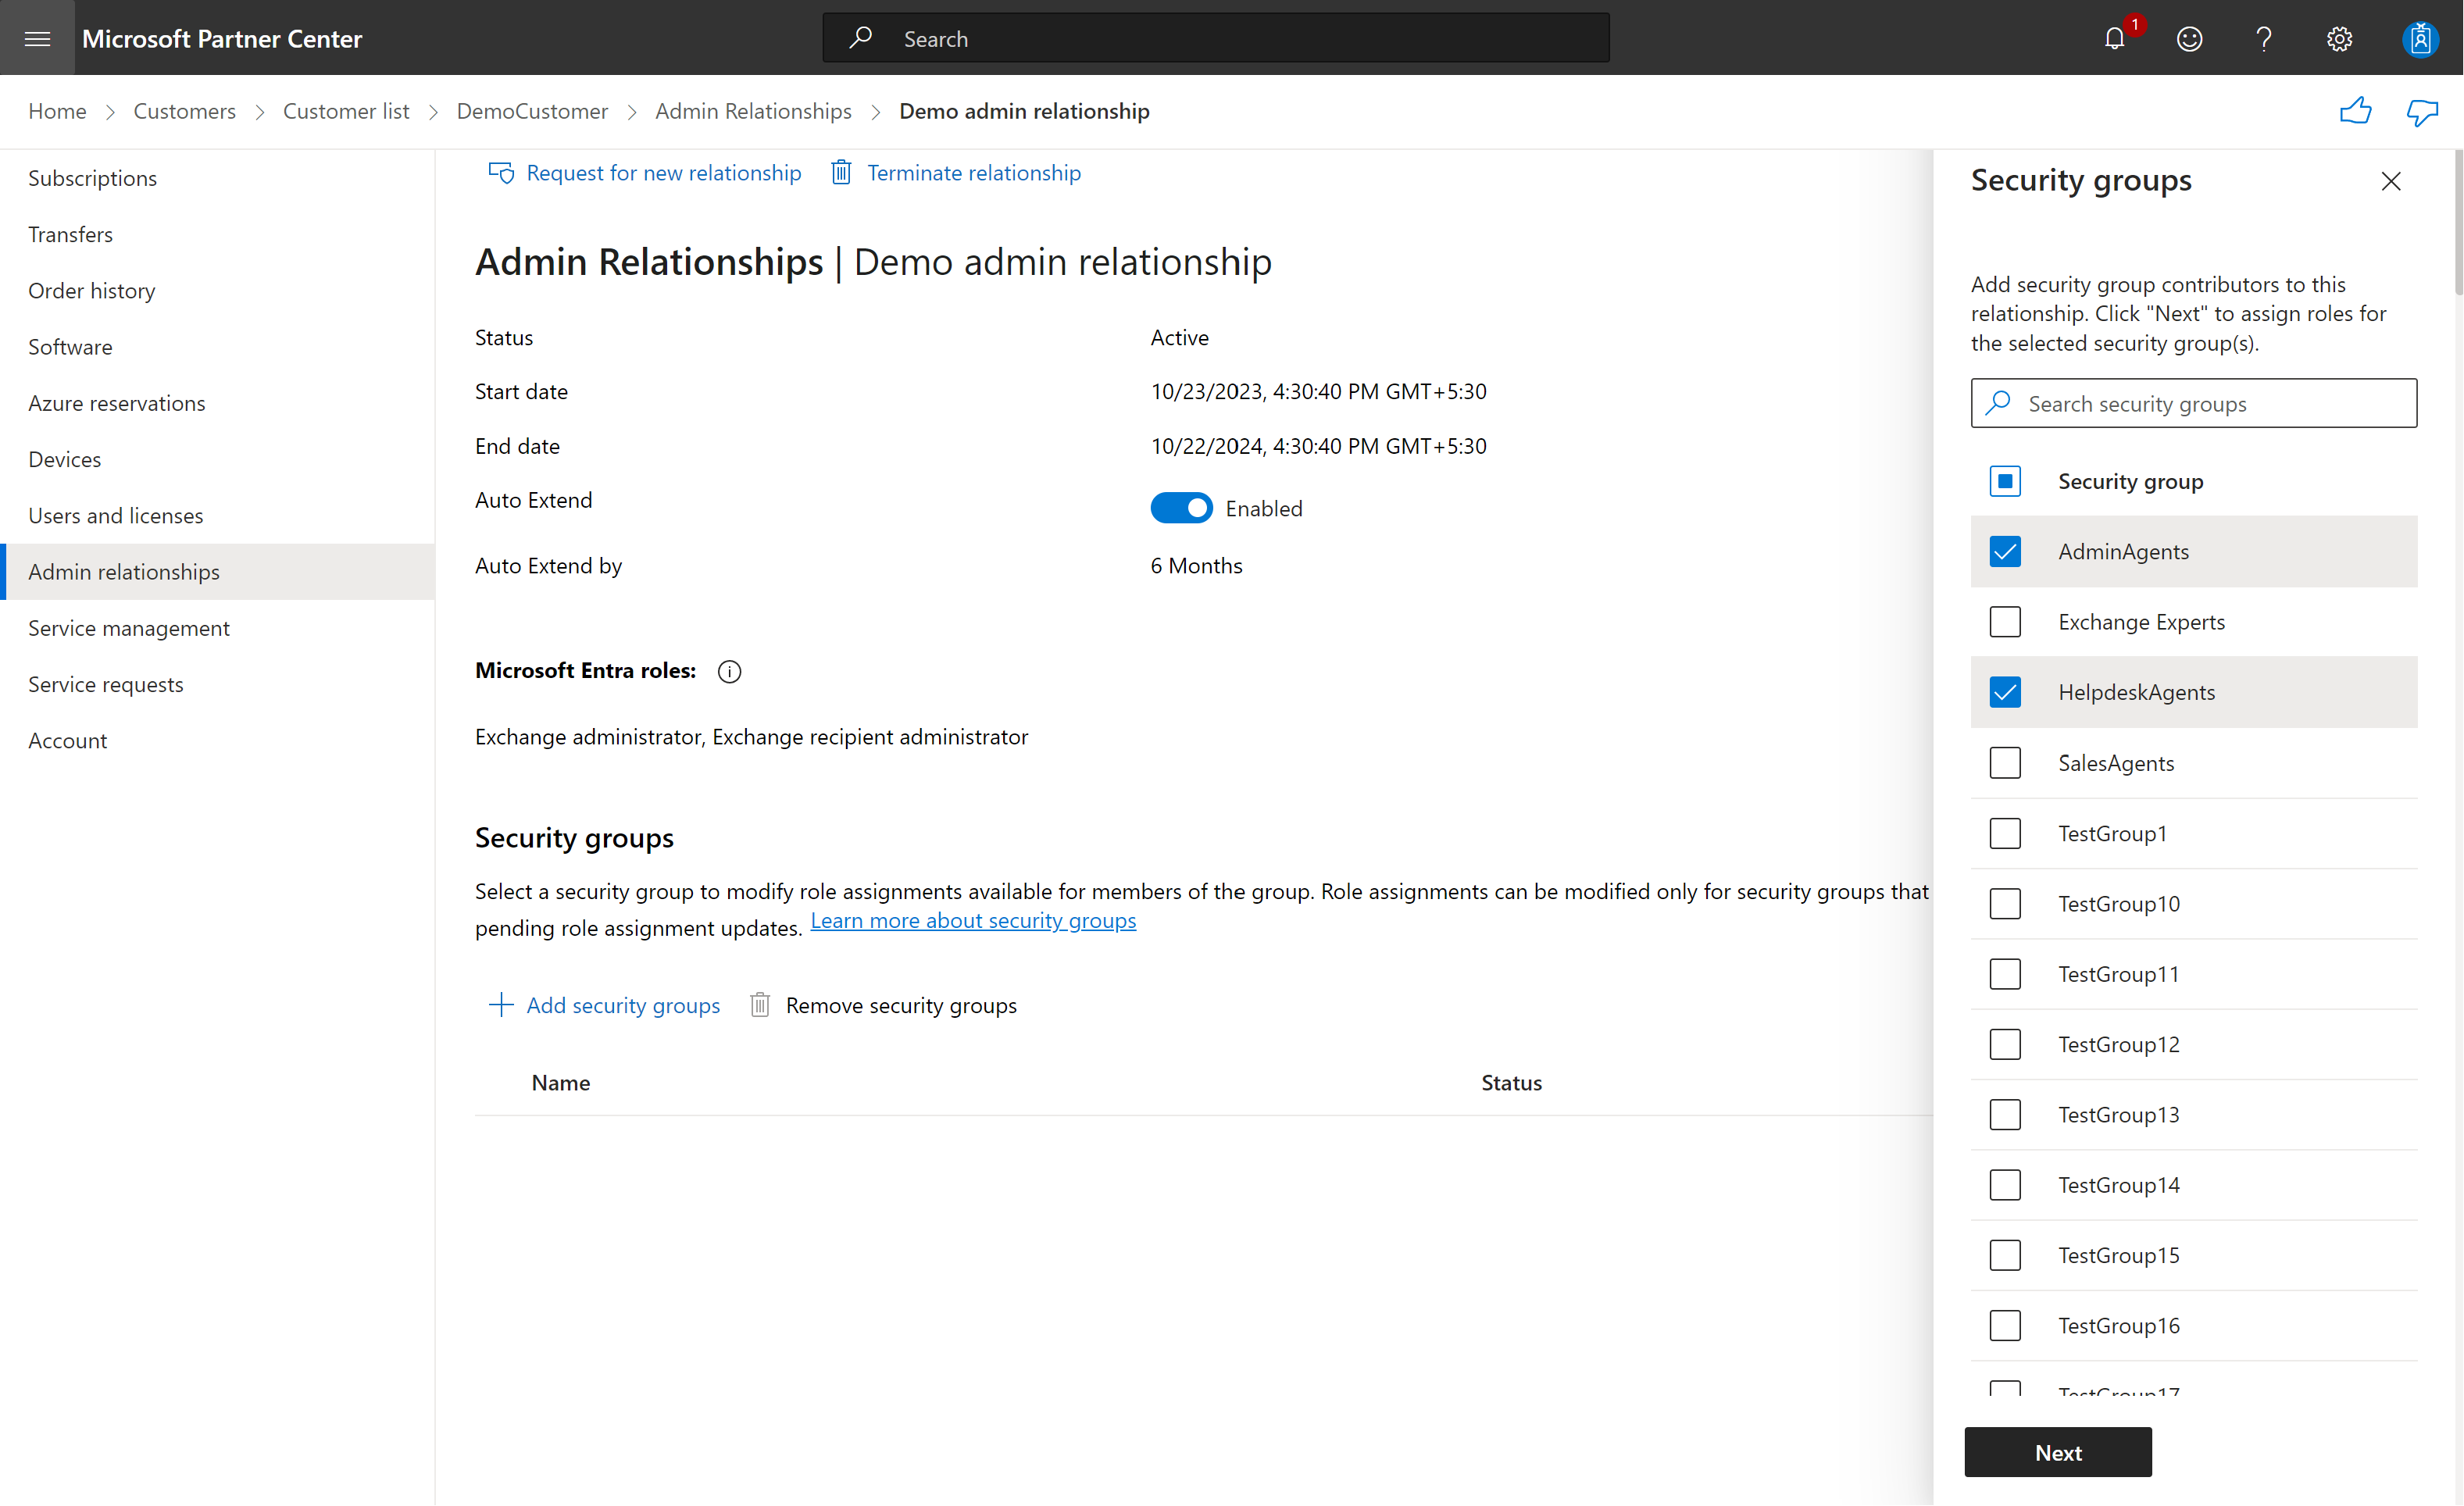Screen dimensions: 2464x1506
Task: Click the Request for new relationship icon
Action: (500, 173)
